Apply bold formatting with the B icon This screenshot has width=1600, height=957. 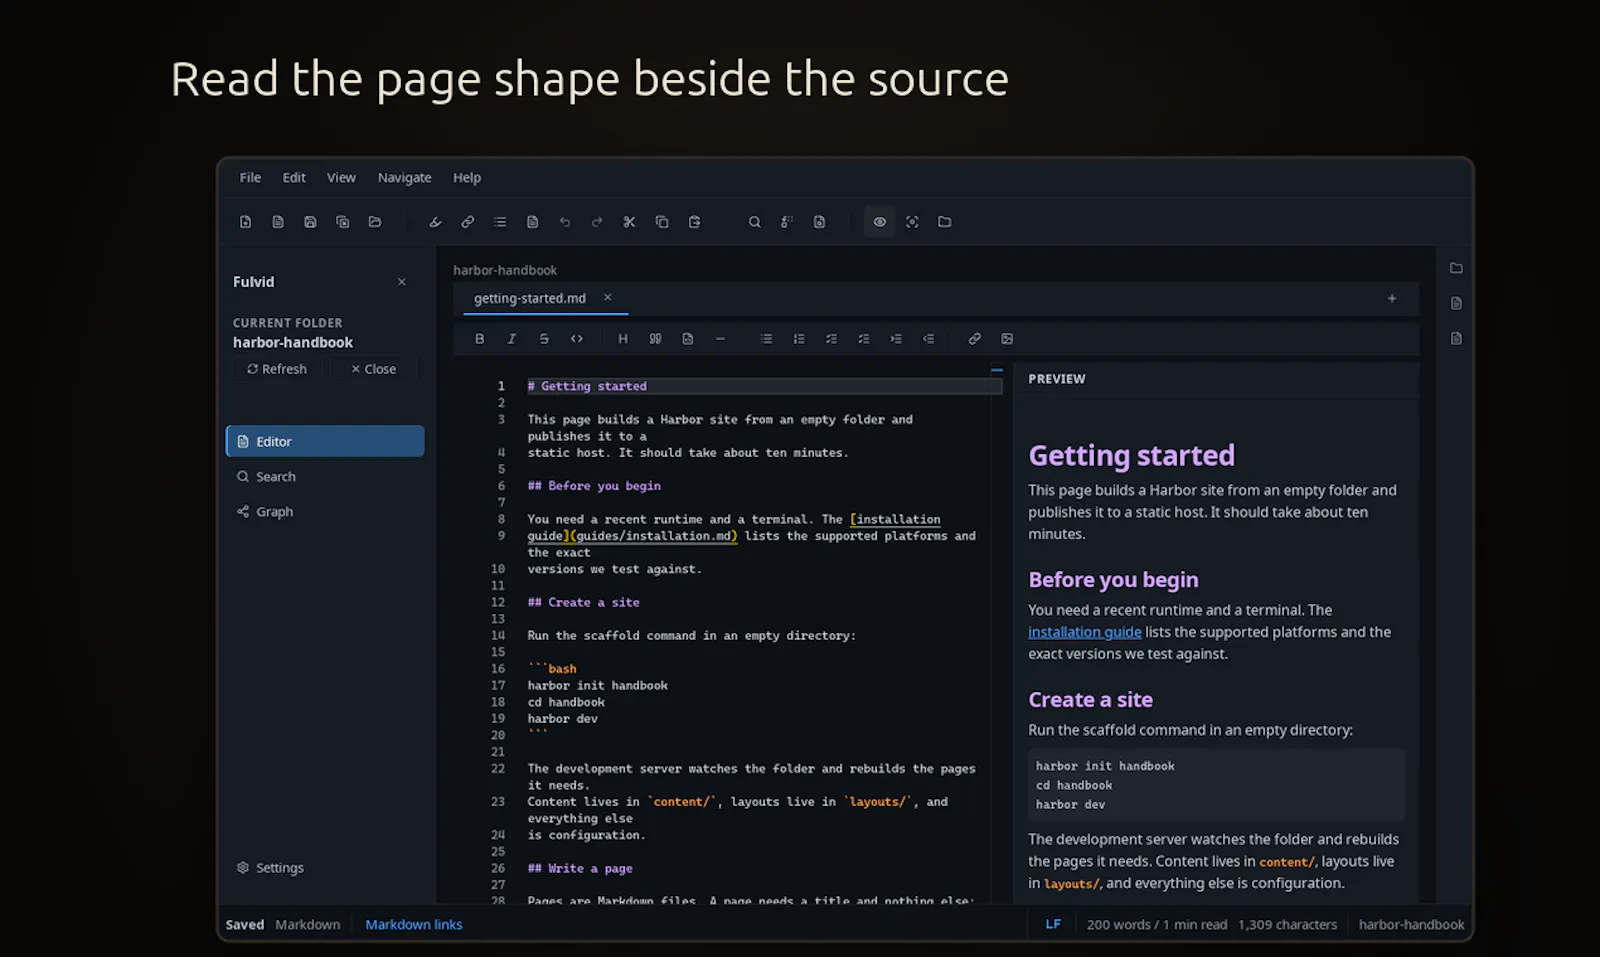click(x=480, y=339)
